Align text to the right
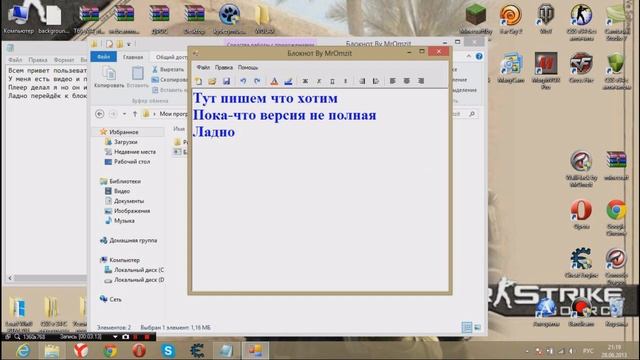Viewport: 640px width, 360px height. click(421, 81)
